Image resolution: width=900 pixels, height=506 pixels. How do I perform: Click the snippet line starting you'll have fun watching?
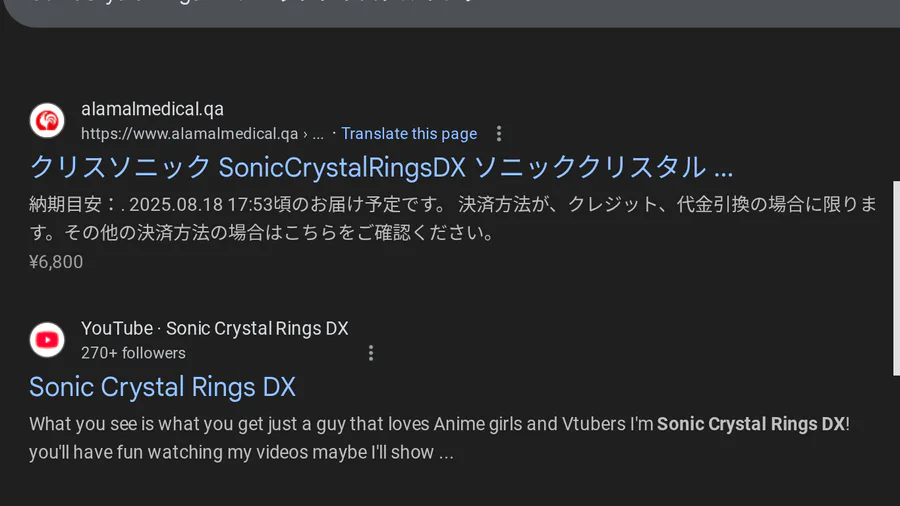240,452
